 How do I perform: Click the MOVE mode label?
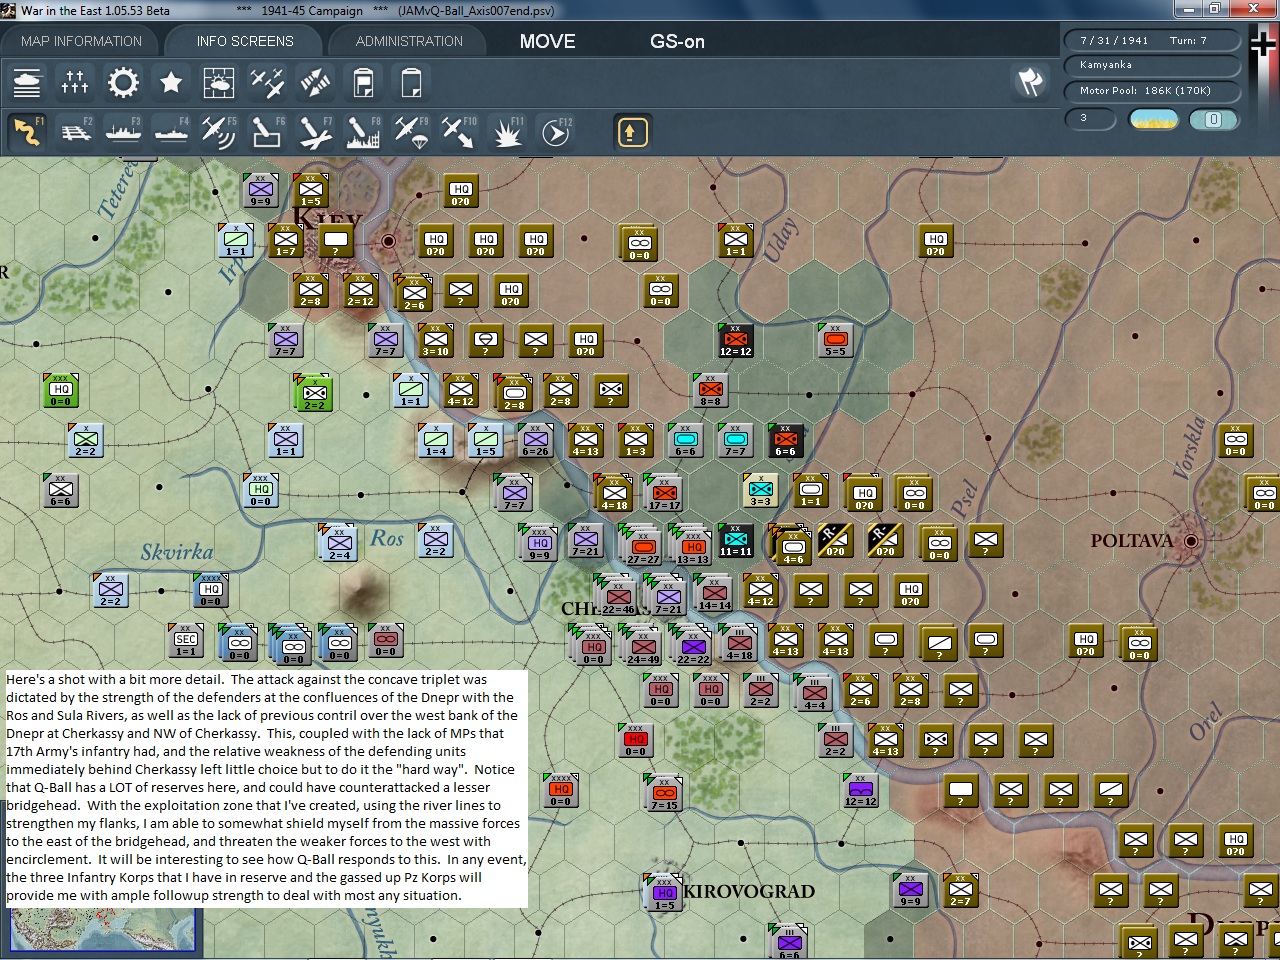pos(547,41)
